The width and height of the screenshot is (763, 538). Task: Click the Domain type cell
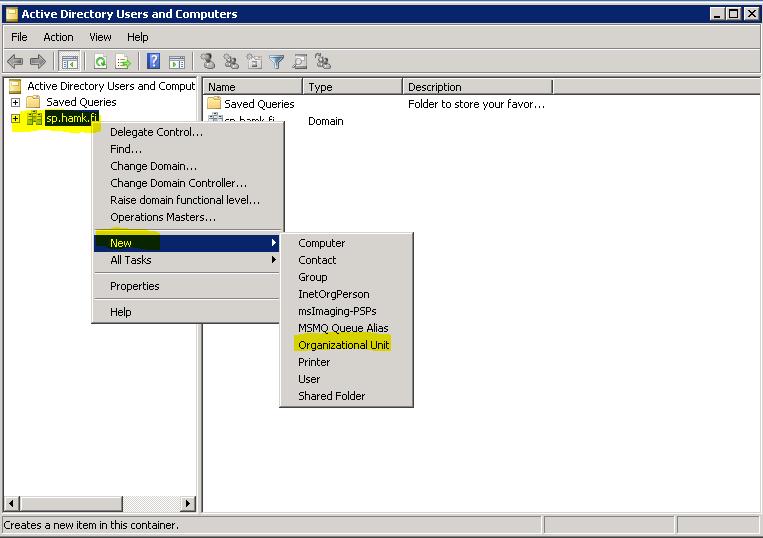point(326,121)
